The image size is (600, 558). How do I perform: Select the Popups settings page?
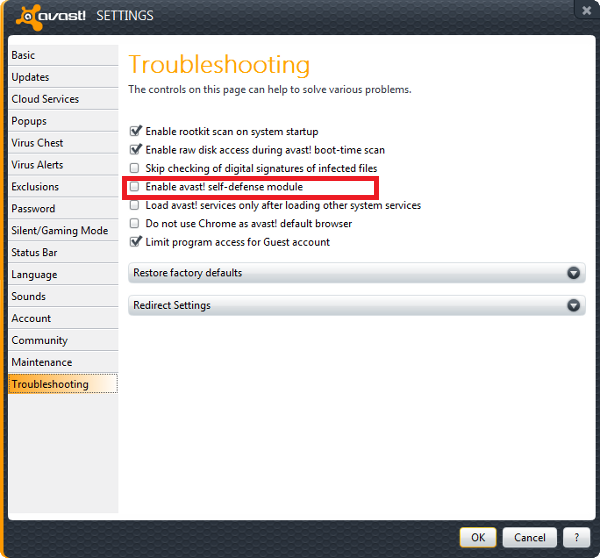tap(63, 121)
